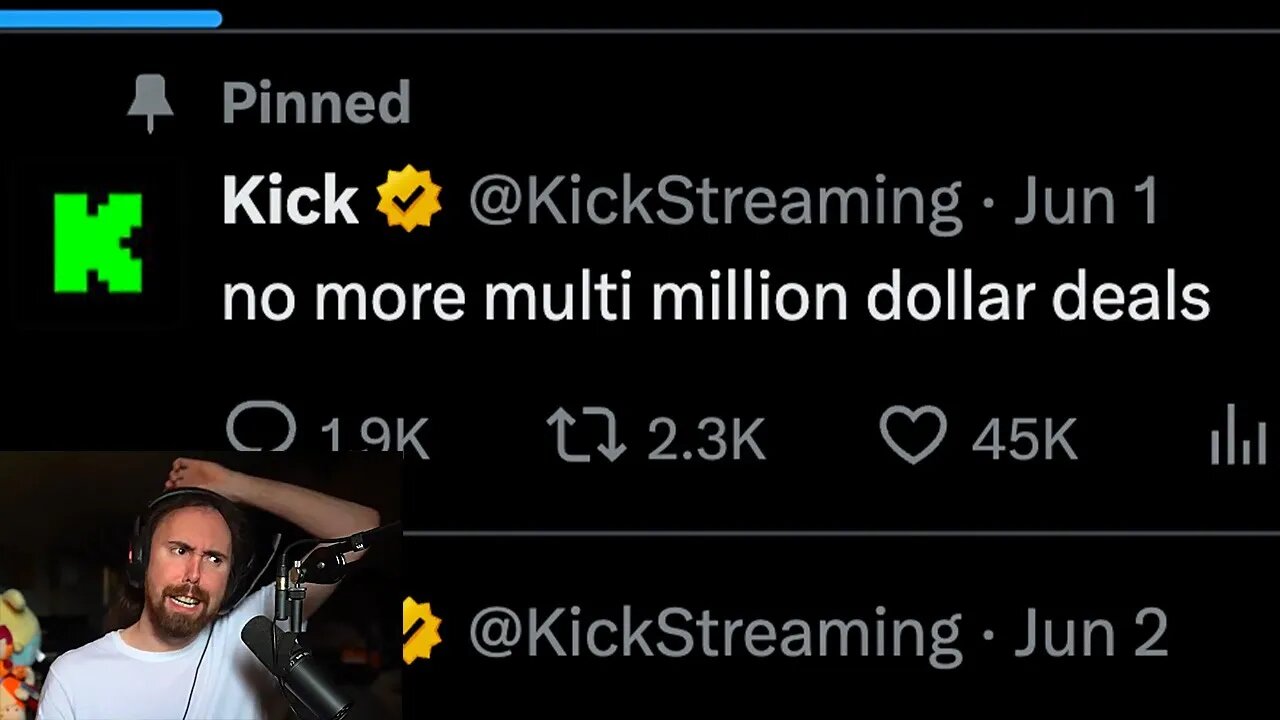Open the tweet analytics bar-chart icon
Image resolution: width=1280 pixels, height=720 pixels.
(1238, 440)
